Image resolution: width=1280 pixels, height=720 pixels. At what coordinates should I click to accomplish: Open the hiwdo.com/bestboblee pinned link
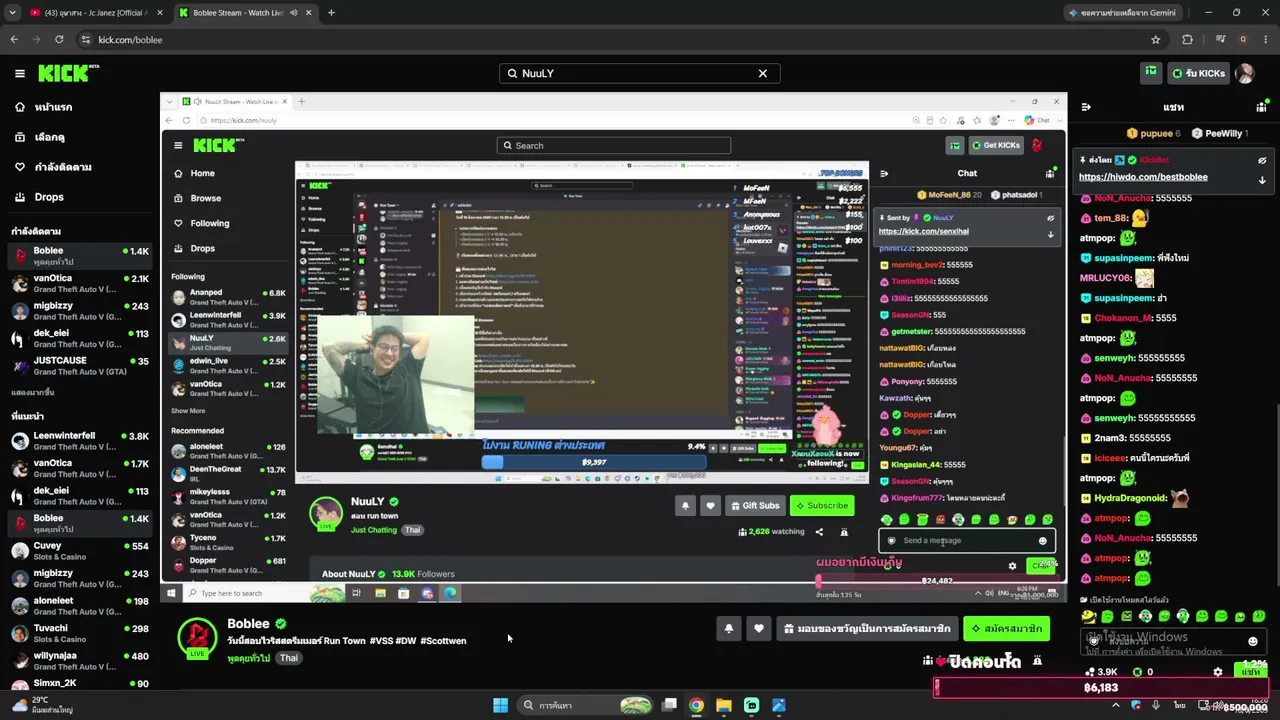click(x=1143, y=177)
